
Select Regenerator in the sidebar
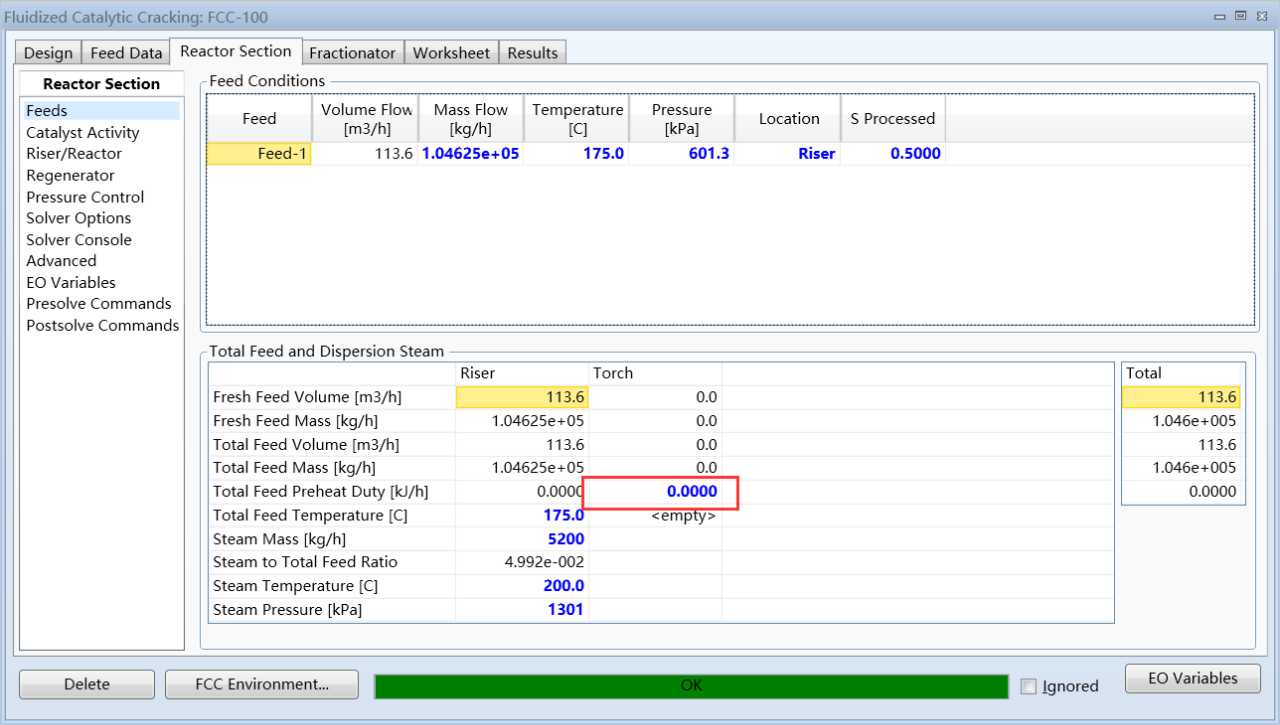tap(70, 176)
